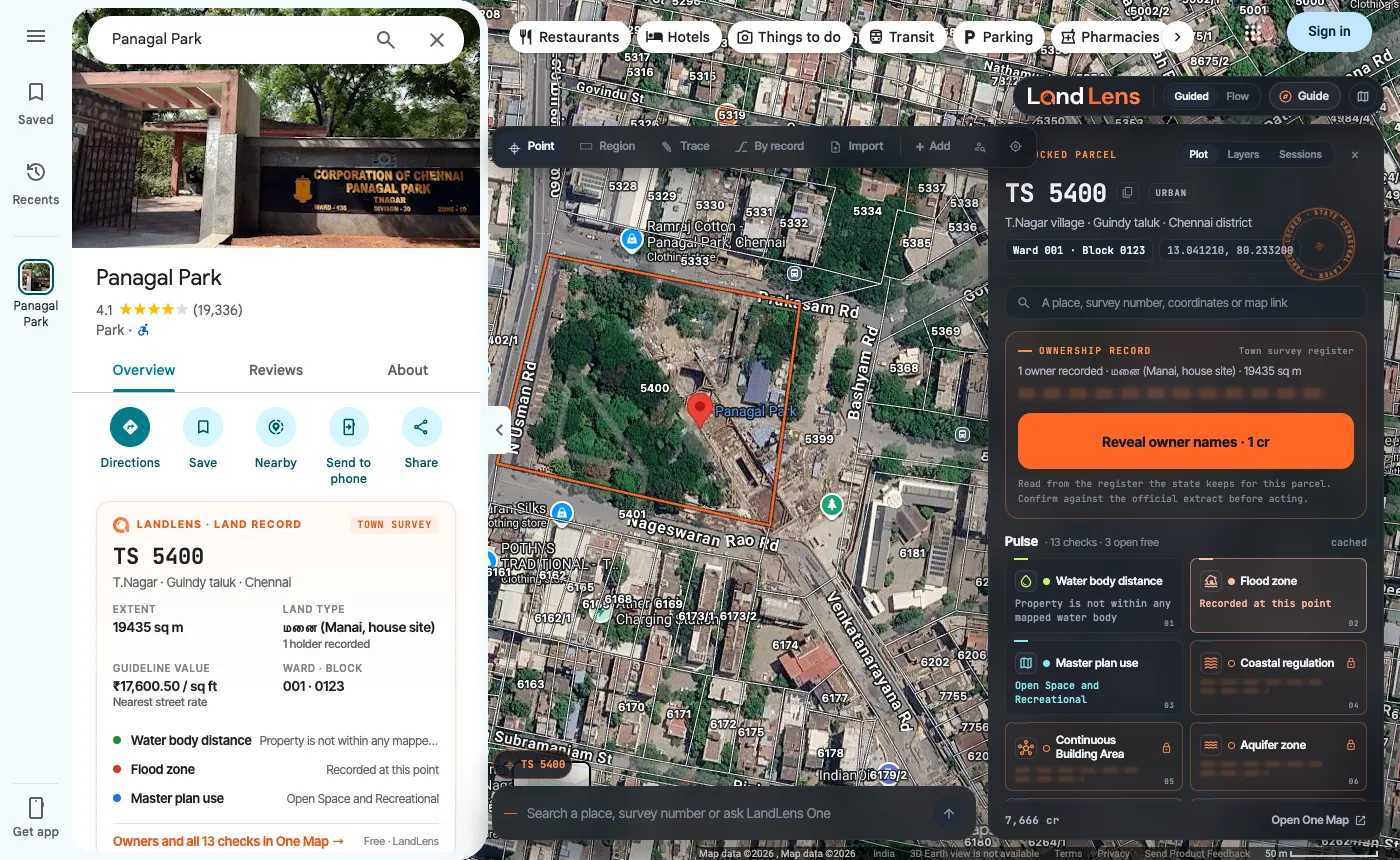Open the Google apps grid icon
1400x860 pixels.
(x=1254, y=32)
